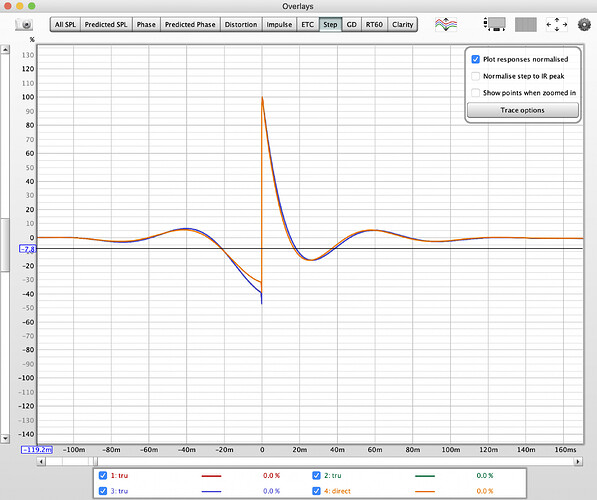Uncheck Plot responses normalised

coord(475,59)
